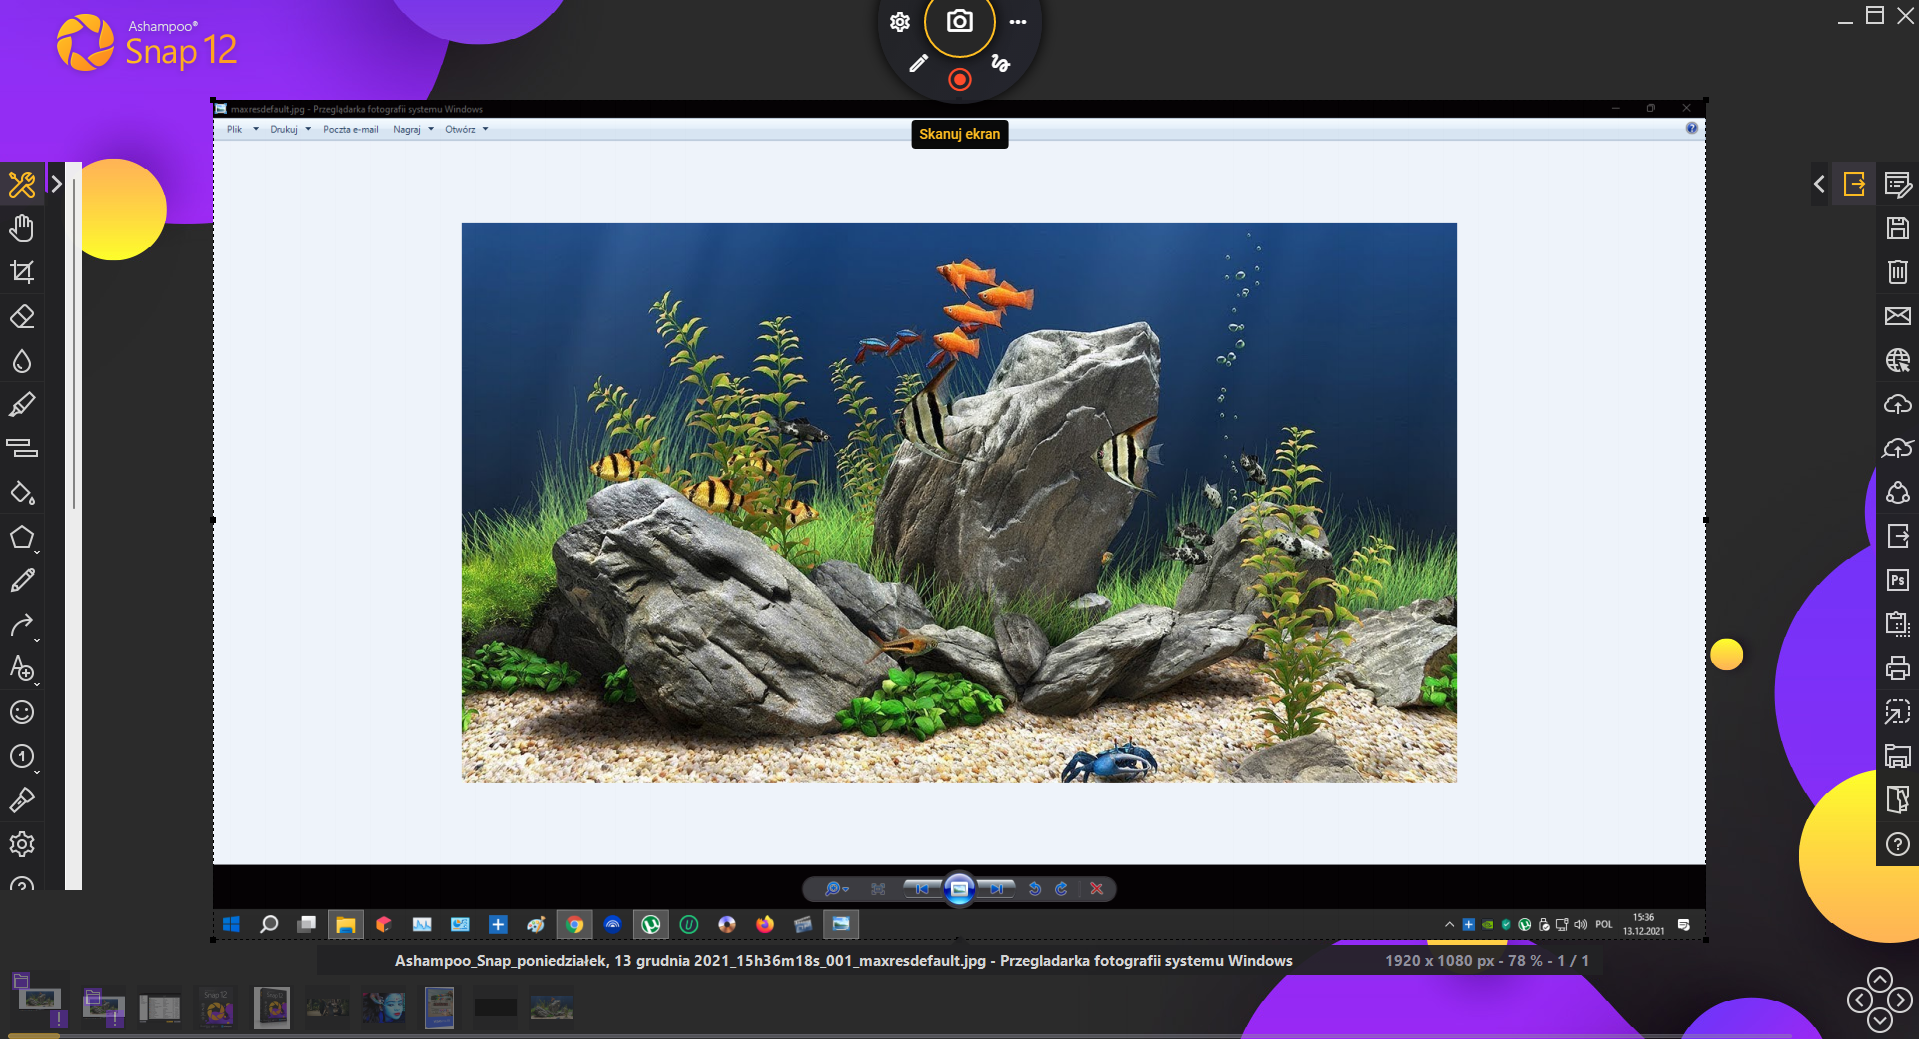The image size is (1919, 1039).
Task: Click 'Drukuj' menu in captured photo viewer
Action: click(284, 130)
